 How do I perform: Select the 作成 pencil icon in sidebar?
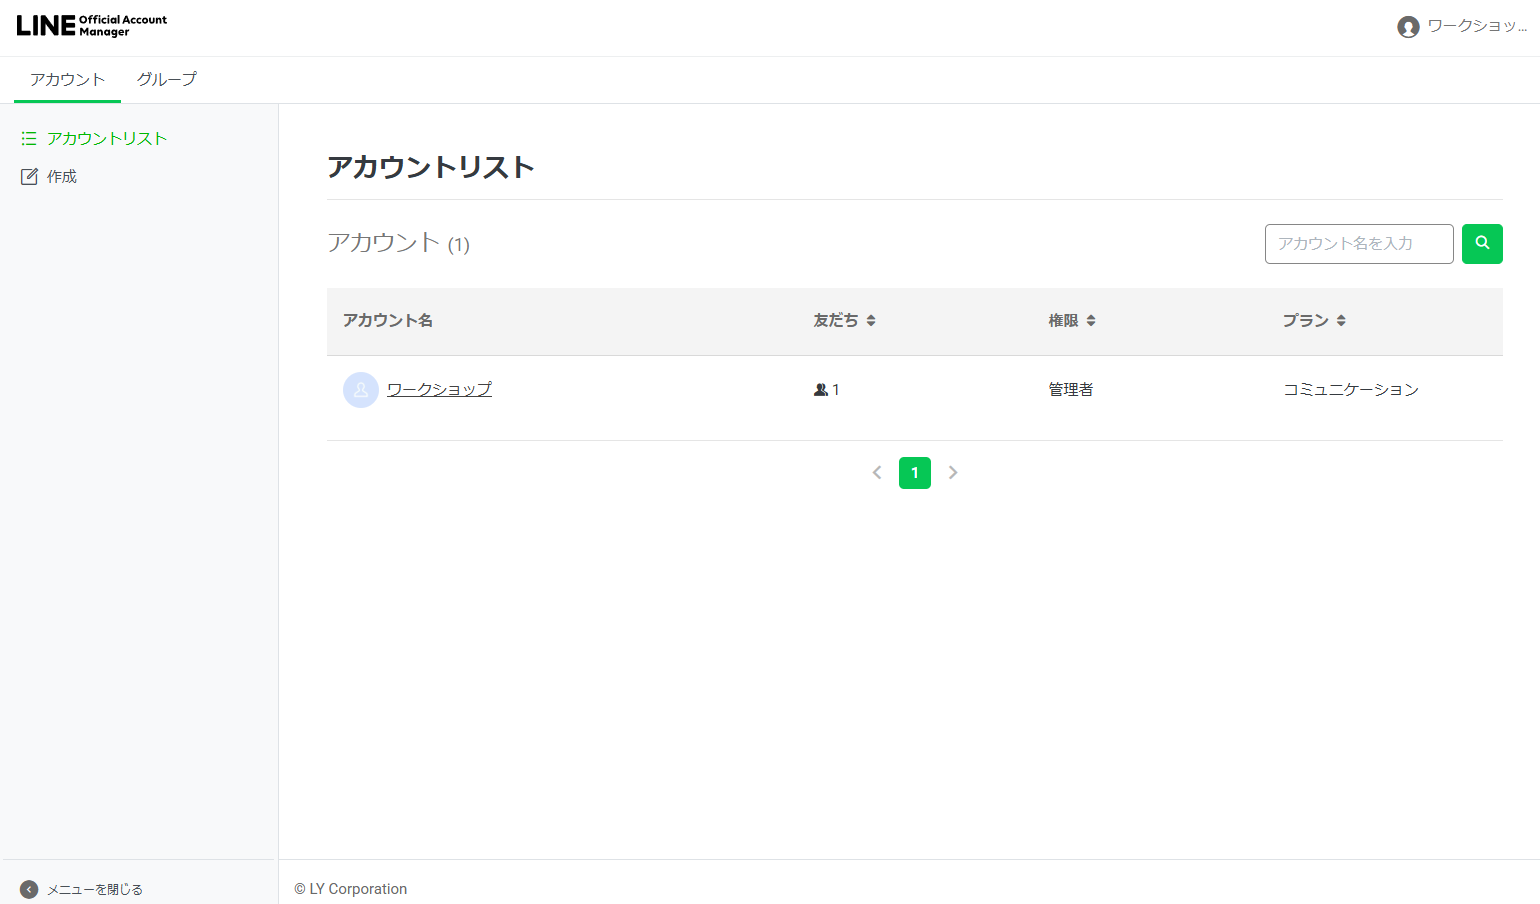point(29,175)
